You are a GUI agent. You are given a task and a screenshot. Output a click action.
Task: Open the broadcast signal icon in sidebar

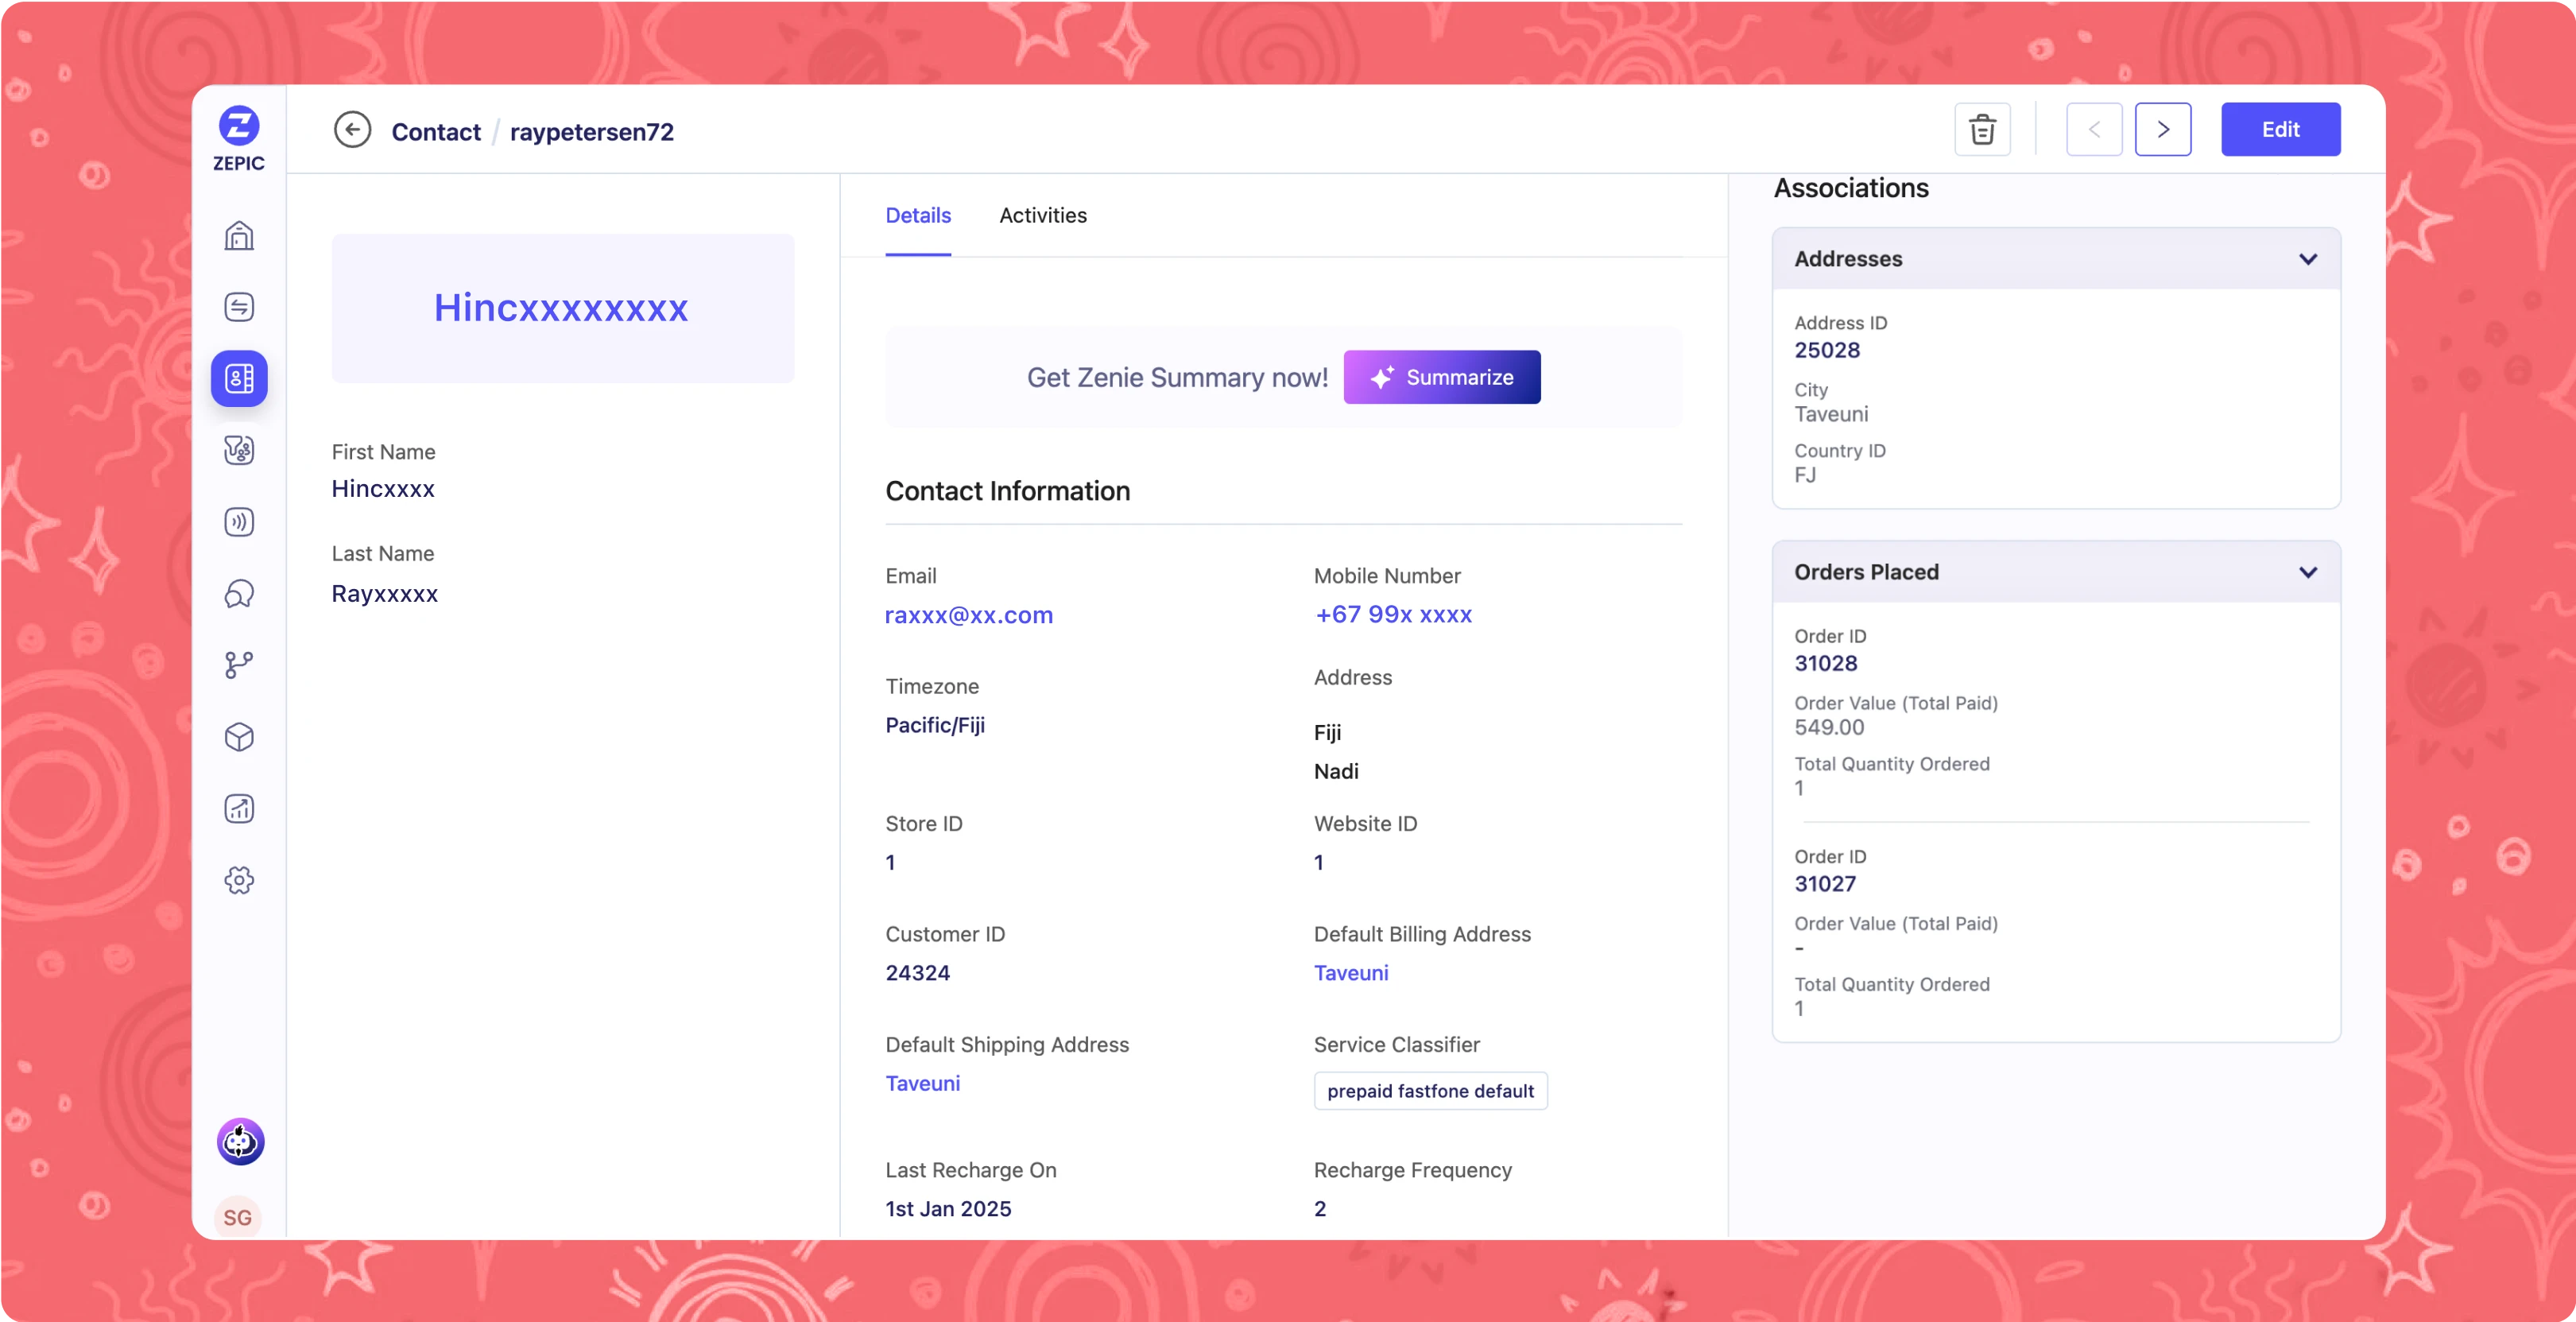239,522
